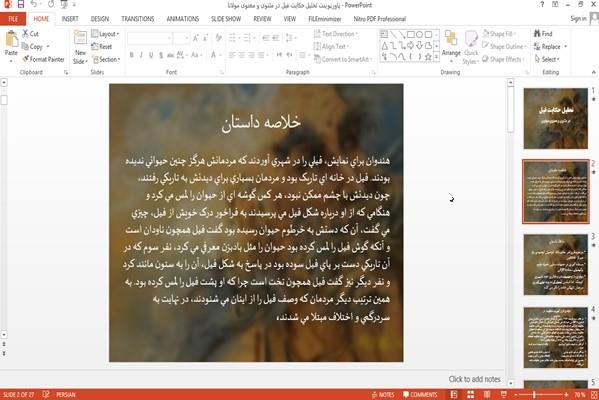Click the PERSIAN language indicator
599x400 pixels.
pos(66,395)
